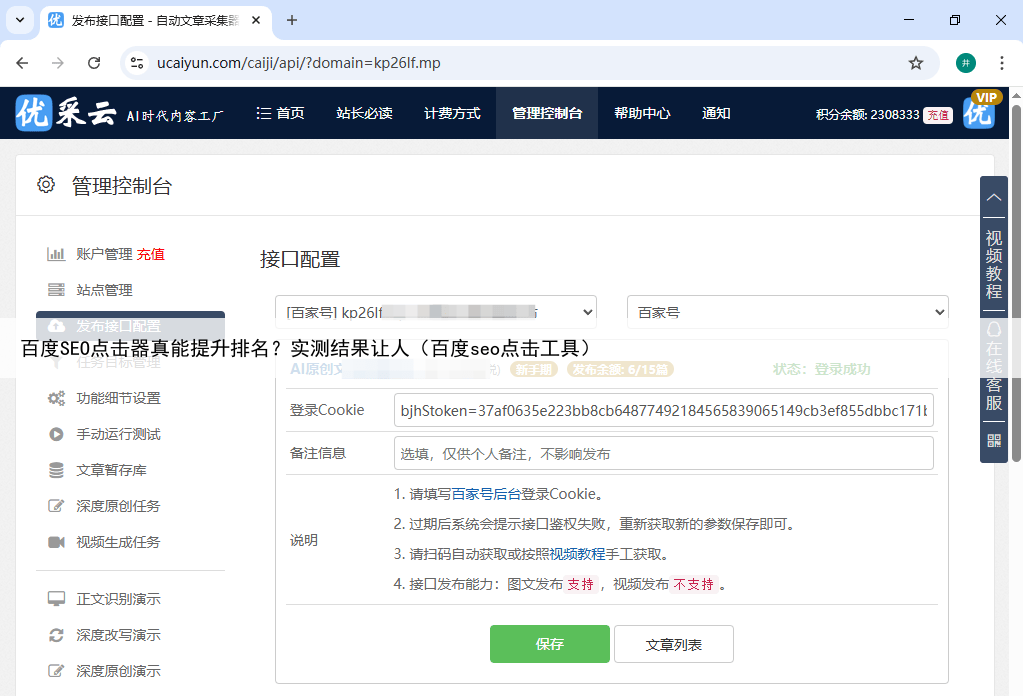Open 管理控制台 in the top navigation

tap(546, 113)
